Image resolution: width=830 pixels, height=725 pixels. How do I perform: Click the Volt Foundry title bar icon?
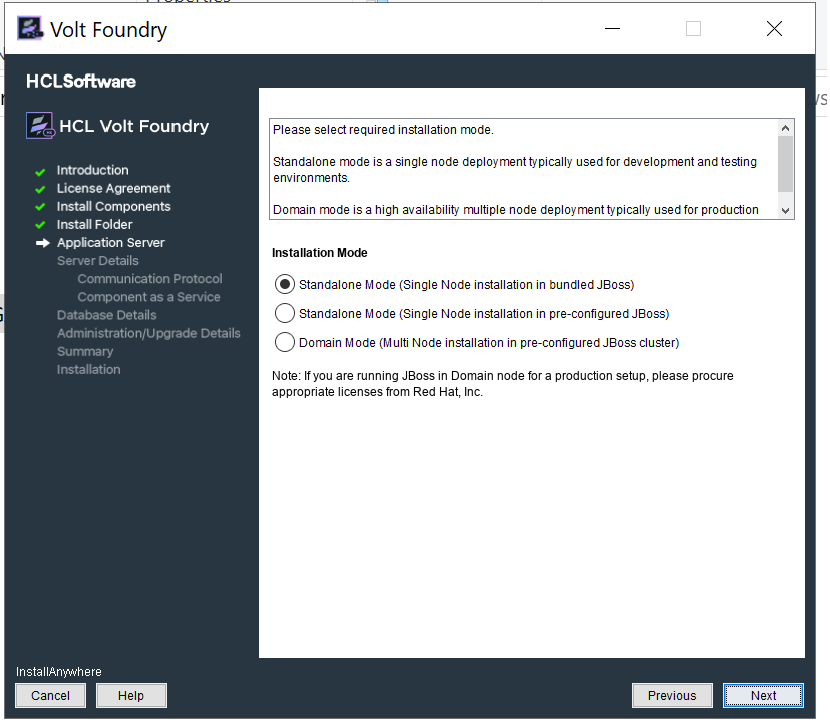click(x=31, y=29)
